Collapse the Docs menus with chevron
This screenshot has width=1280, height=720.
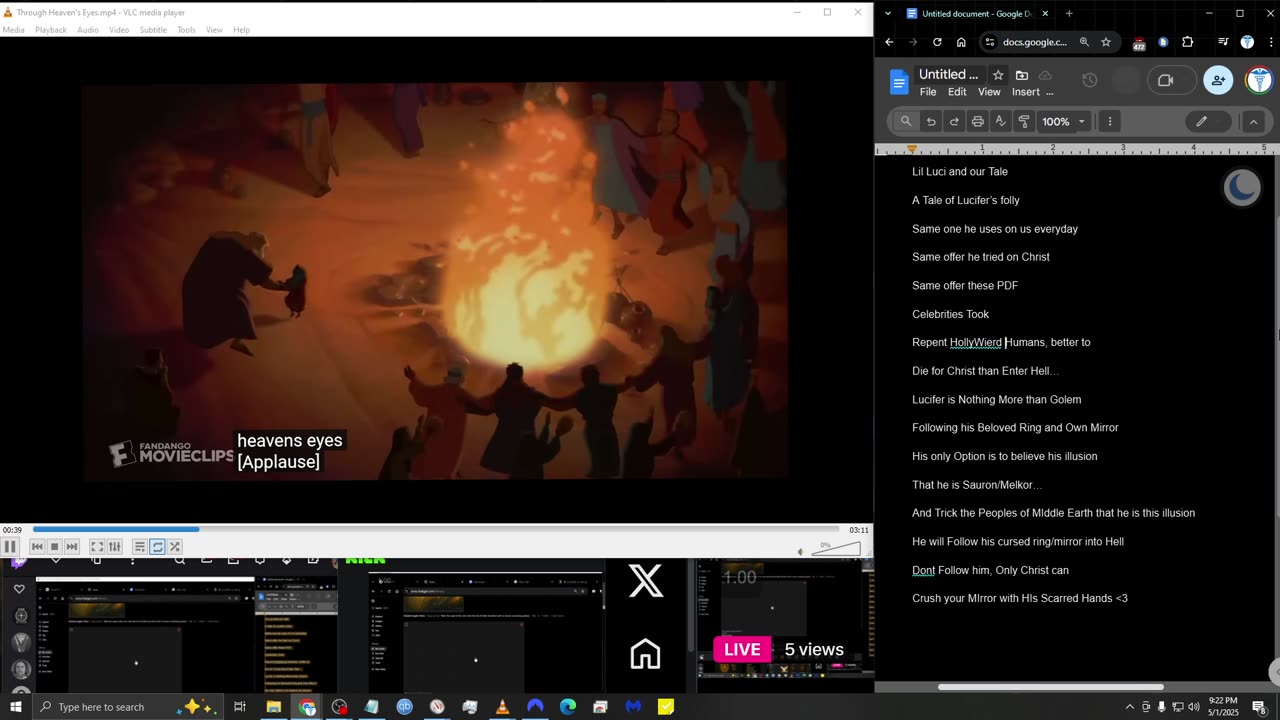tap(1253, 121)
